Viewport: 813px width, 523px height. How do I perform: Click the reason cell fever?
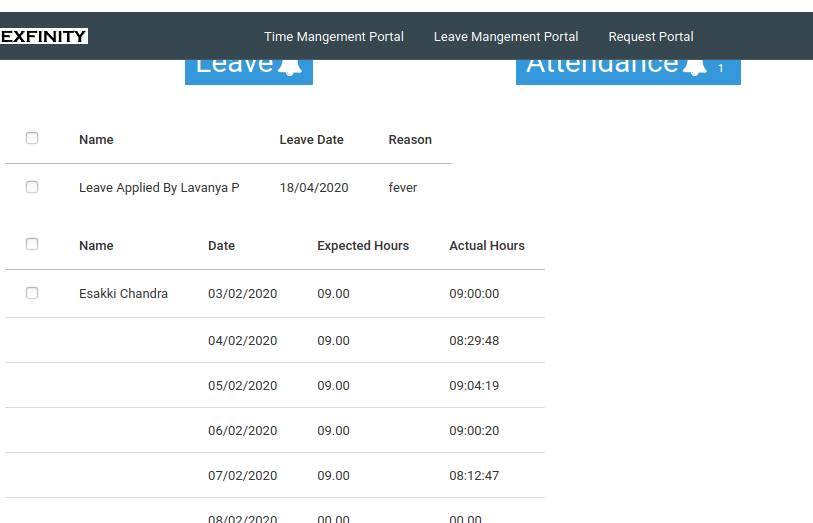(x=403, y=188)
